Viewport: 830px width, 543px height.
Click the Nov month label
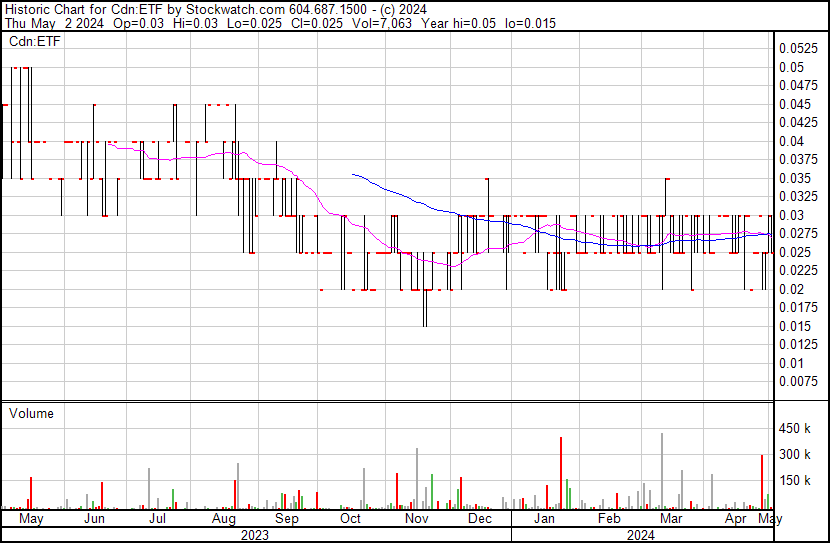pos(417,518)
